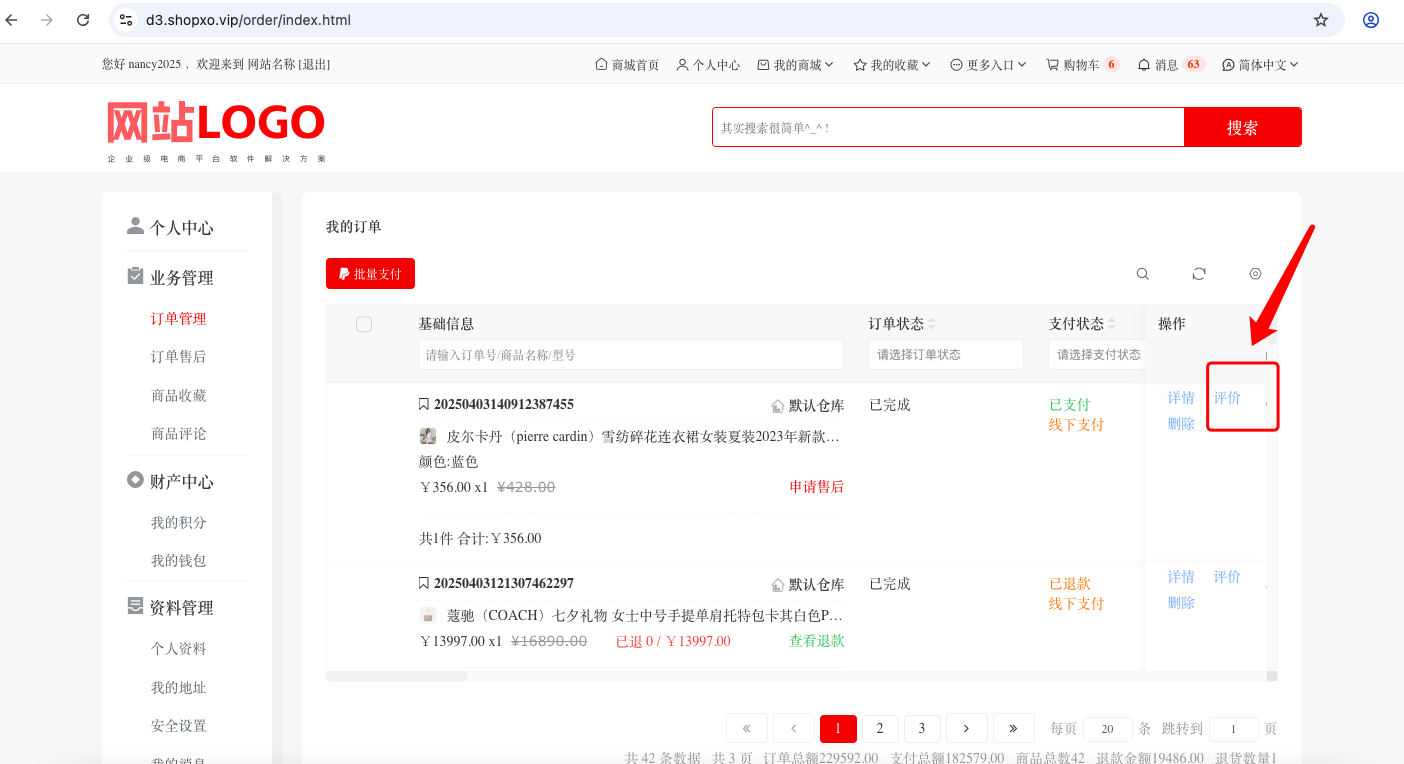Expand 我的收藏 dropdown menu
The height and width of the screenshot is (764, 1404).
(x=892, y=65)
